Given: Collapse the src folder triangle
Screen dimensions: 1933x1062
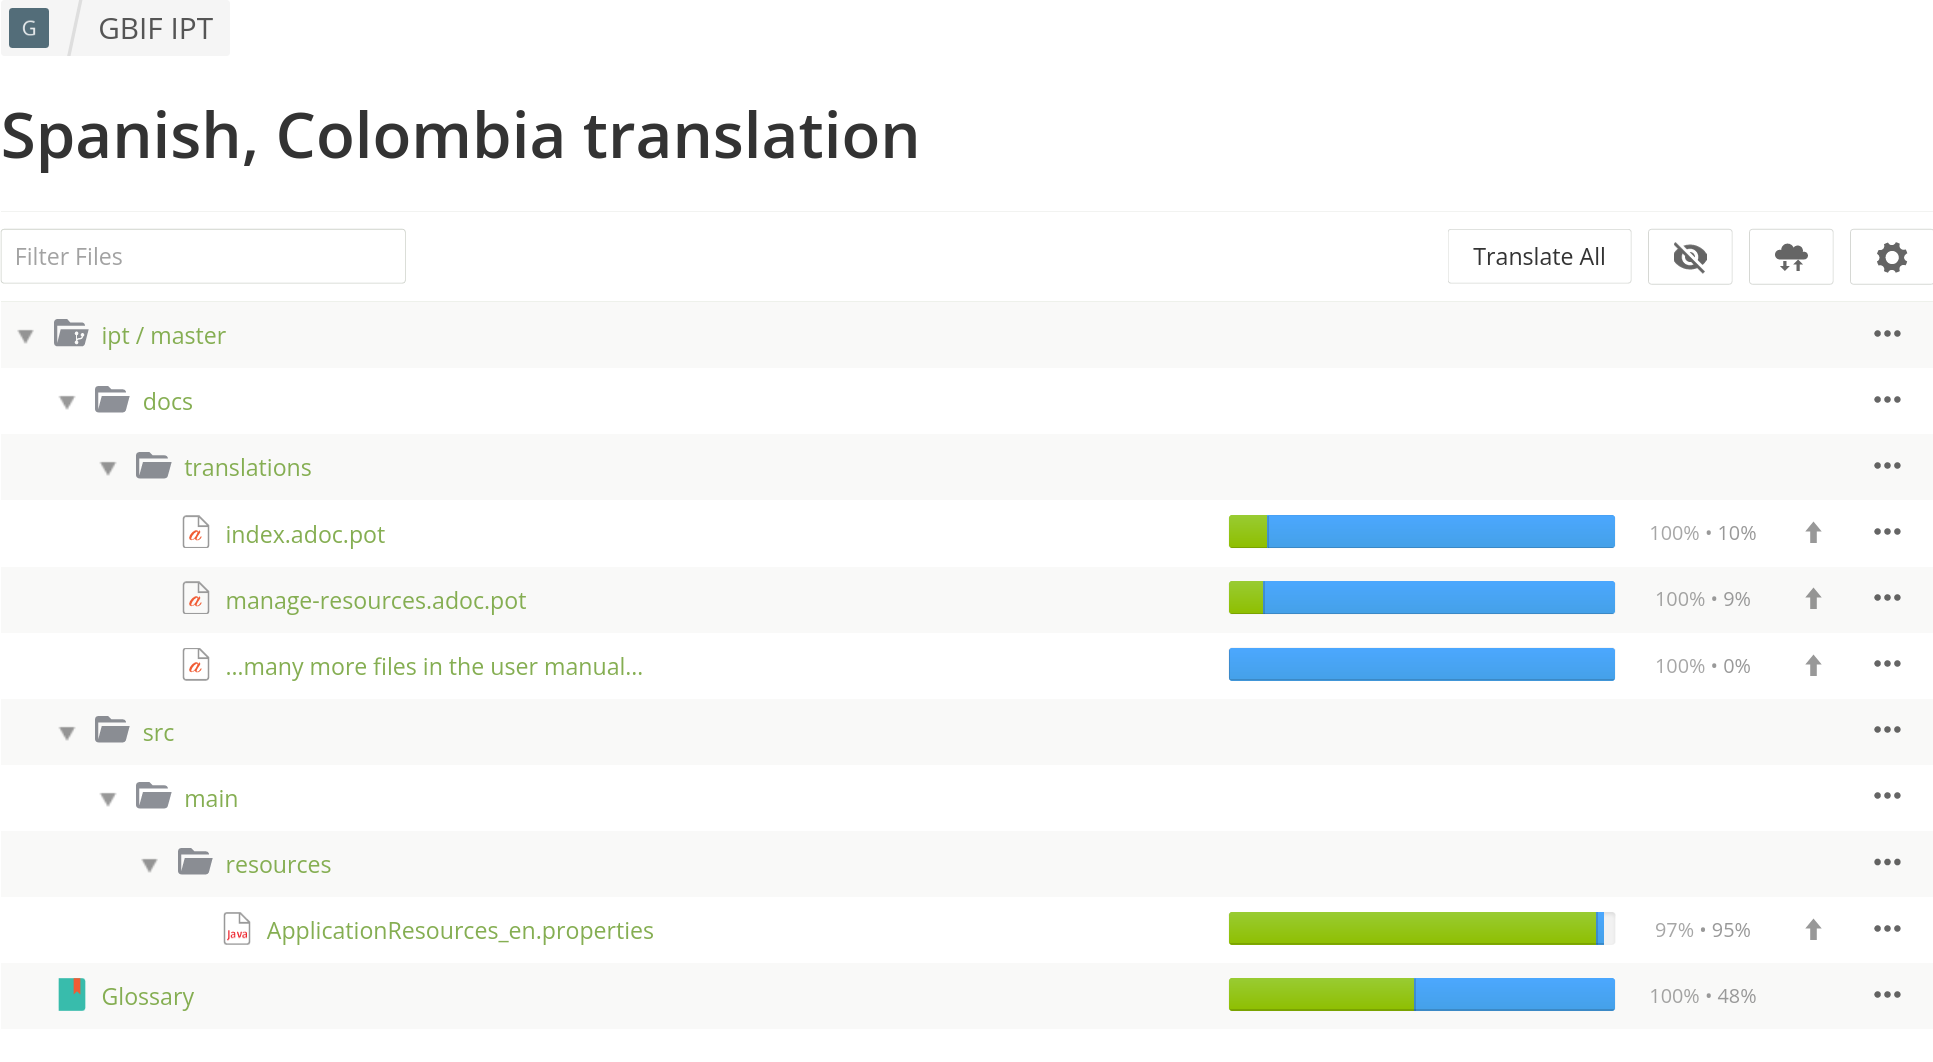Looking at the screenshot, I should (67, 733).
